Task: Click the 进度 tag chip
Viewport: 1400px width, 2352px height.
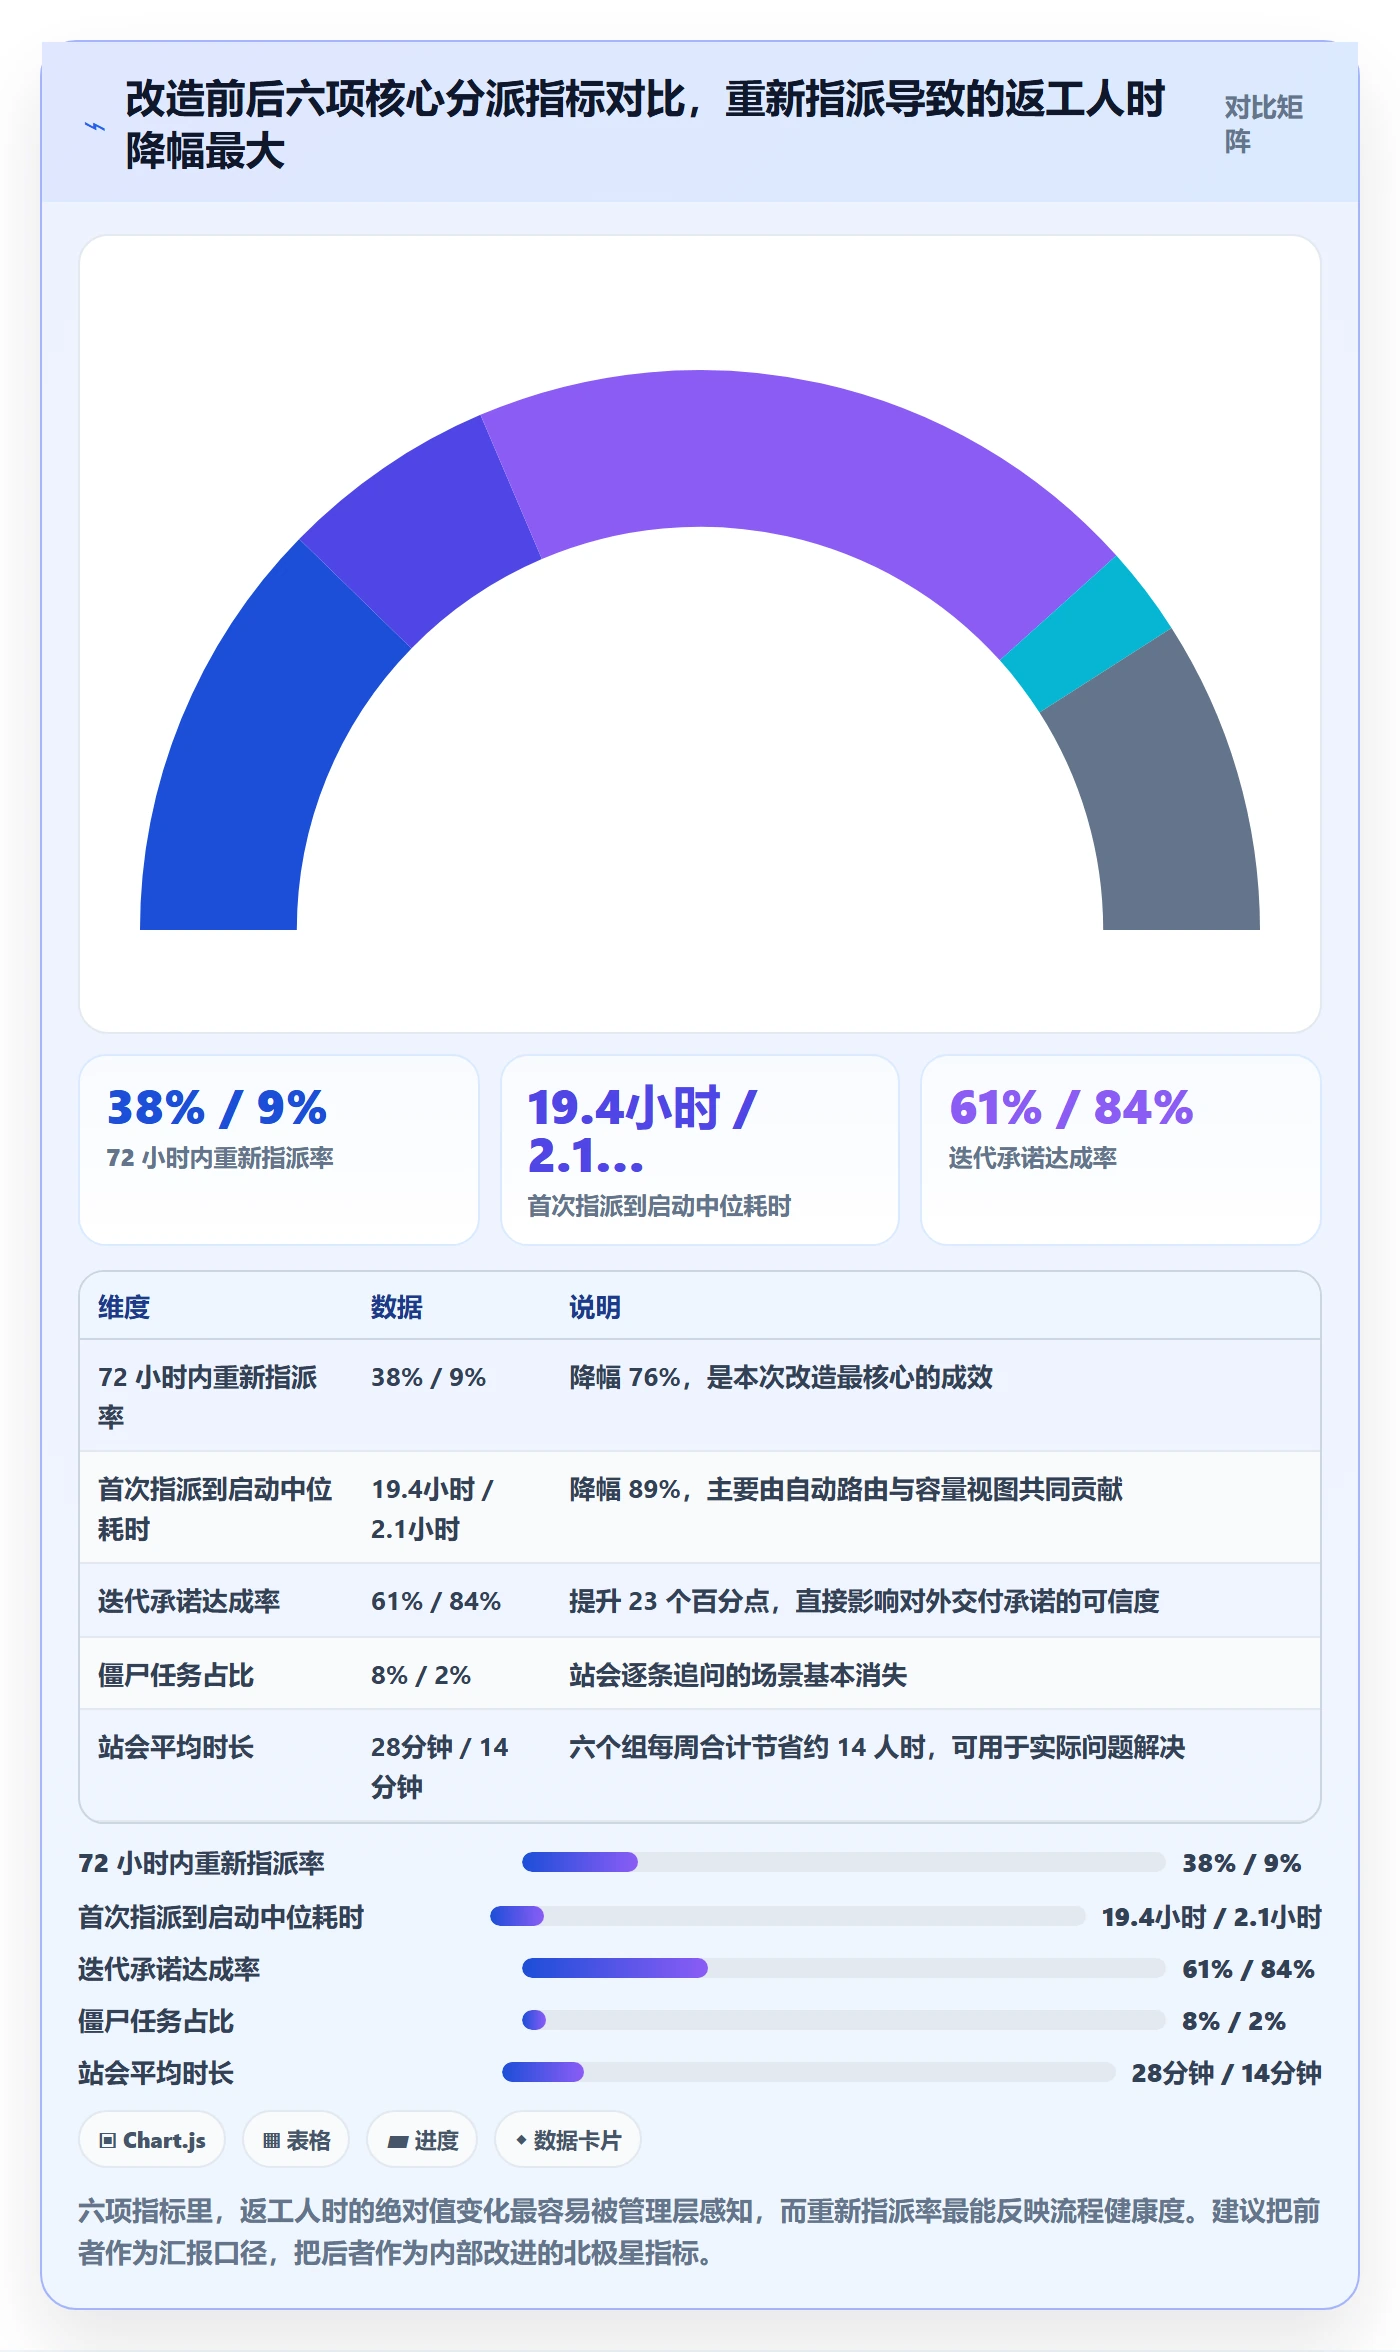Action: pyautogui.click(x=422, y=2140)
